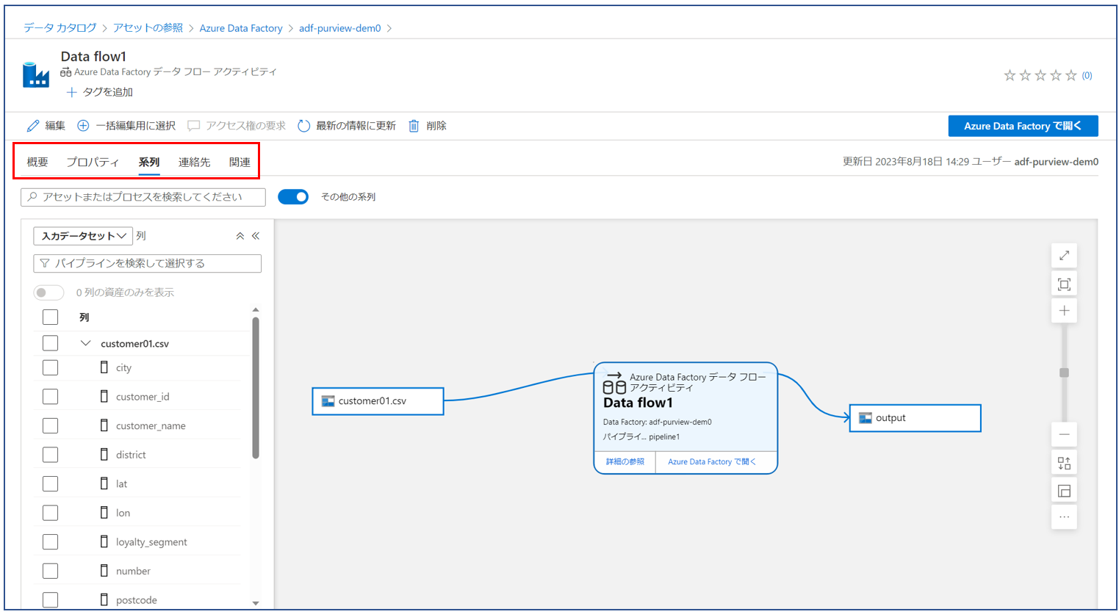Switch to the プロパティ tab

[93, 162]
